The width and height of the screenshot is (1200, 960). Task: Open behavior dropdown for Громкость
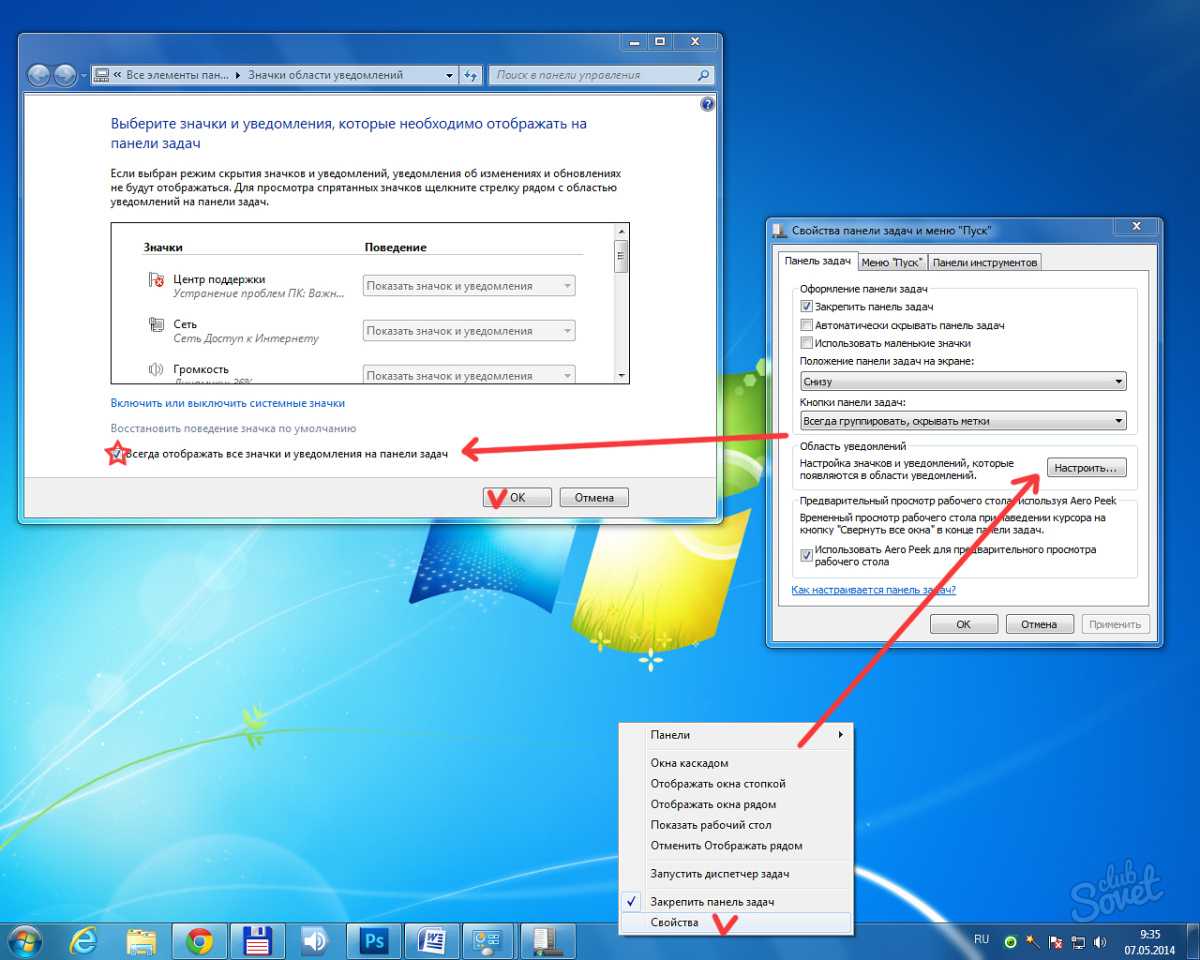[x=469, y=376]
